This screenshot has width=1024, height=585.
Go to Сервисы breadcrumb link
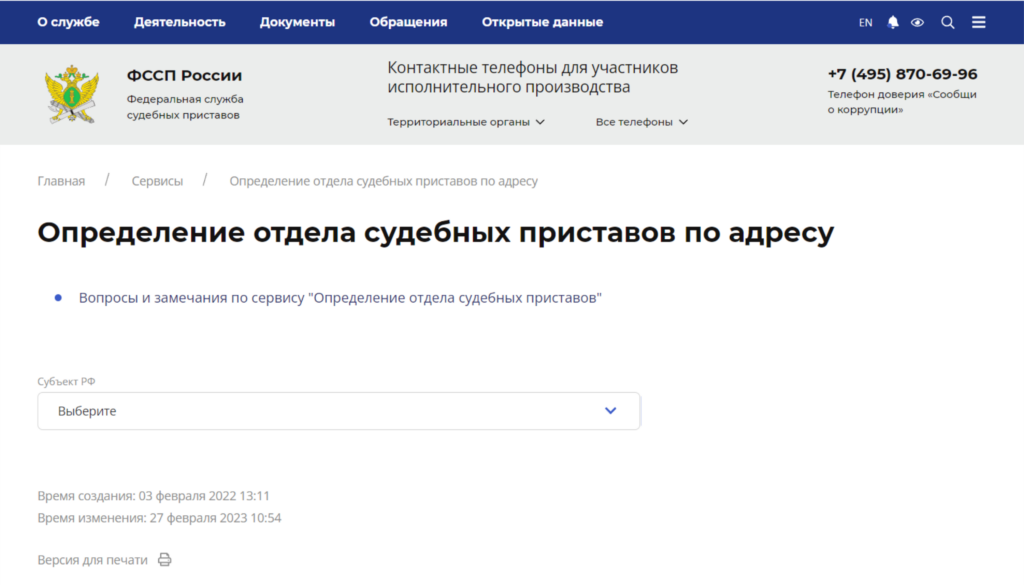157,181
